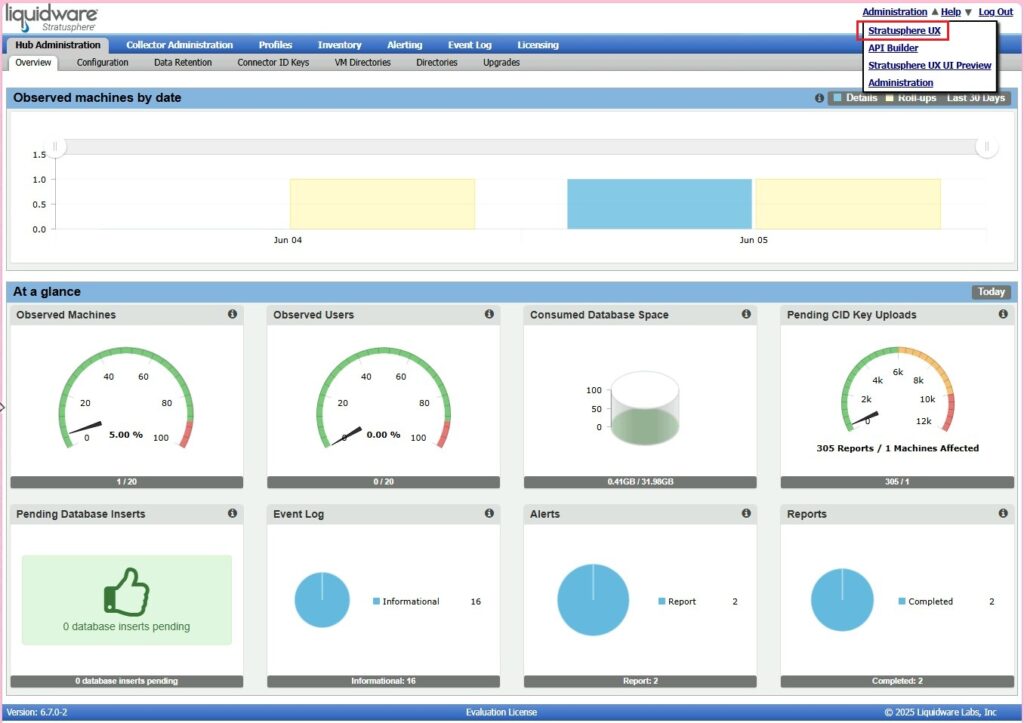Open the Licensing tab
This screenshot has width=1024, height=723.
click(538, 45)
